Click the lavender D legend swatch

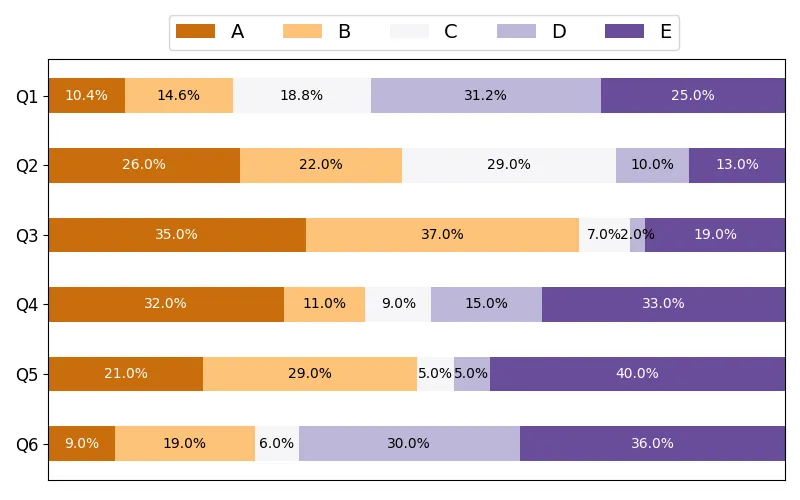517,32
